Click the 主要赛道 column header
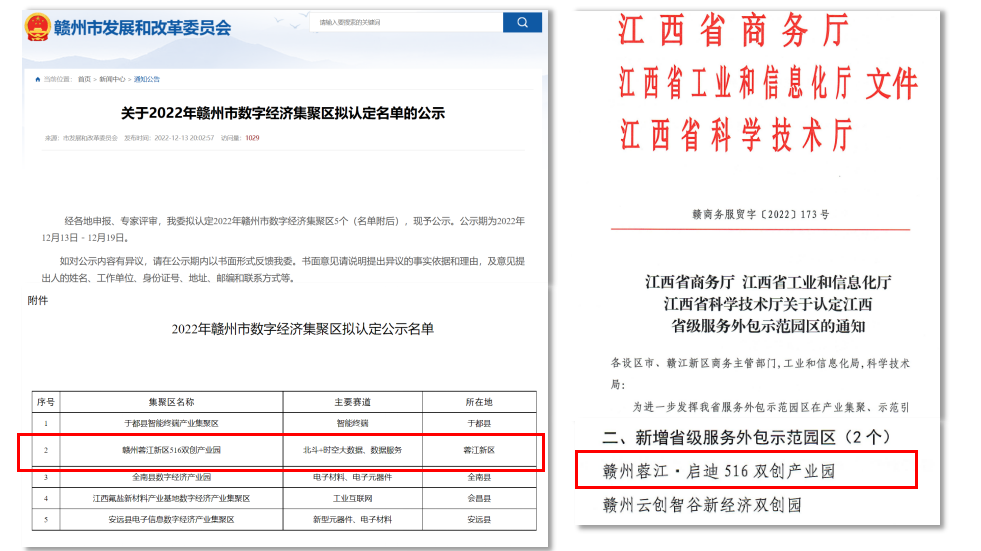The width and height of the screenshot is (981, 551). [352, 402]
